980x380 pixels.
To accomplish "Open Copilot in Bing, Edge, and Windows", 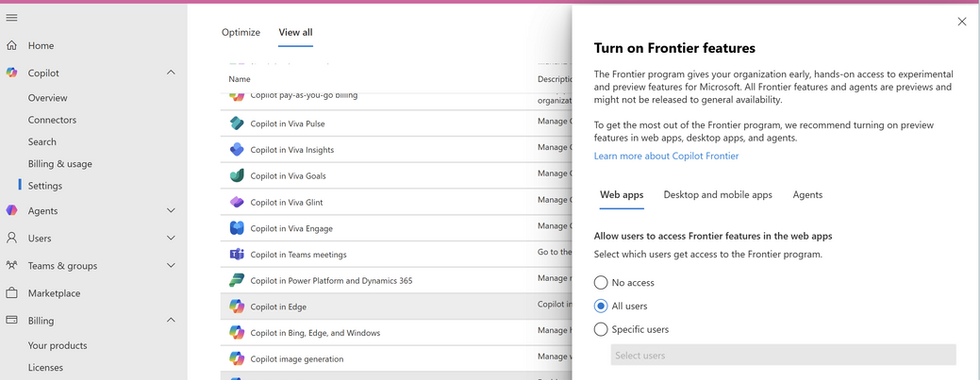I will [x=315, y=333].
